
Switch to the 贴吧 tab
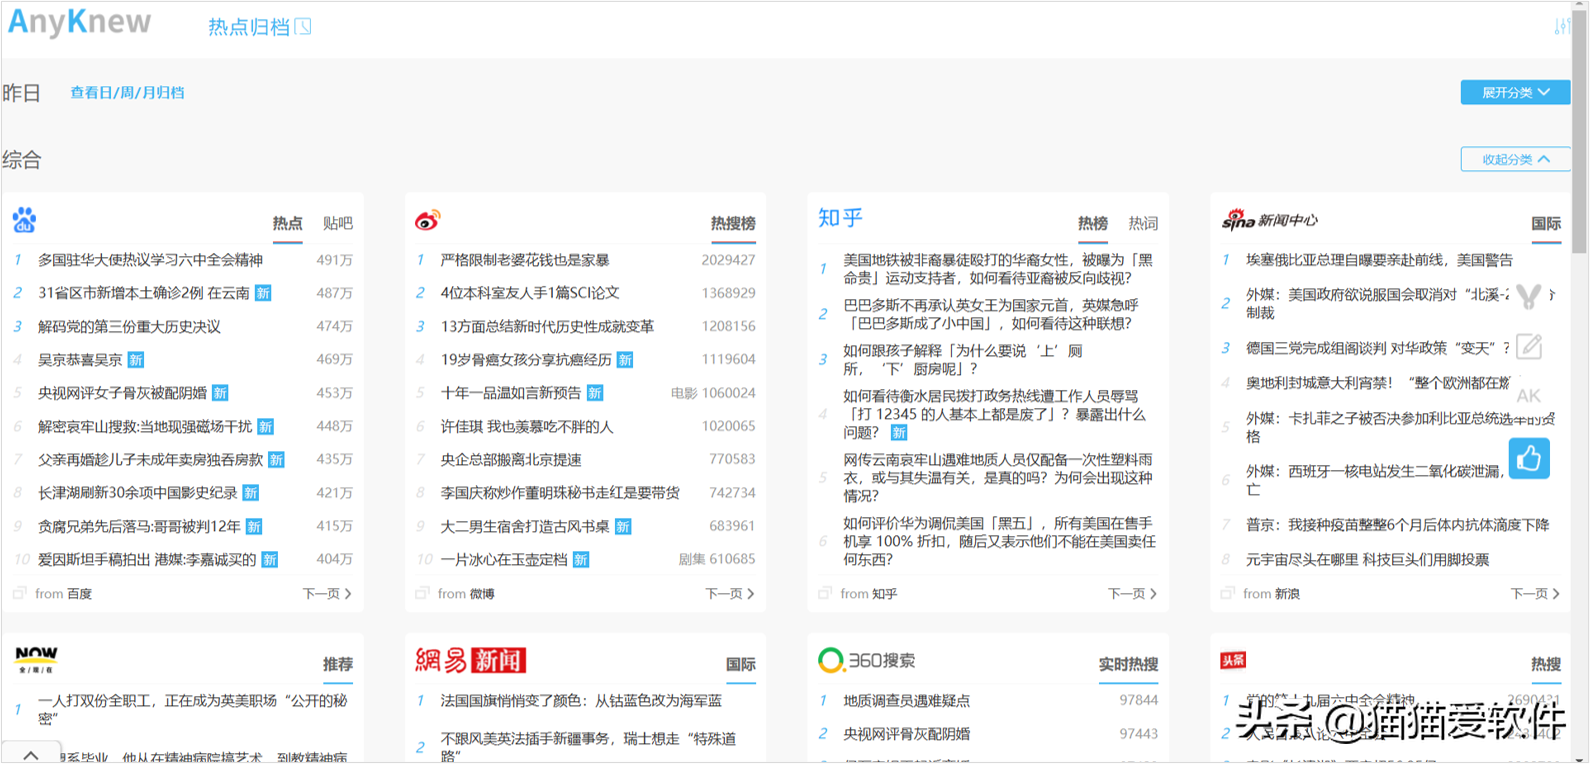pyautogui.click(x=338, y=223)
